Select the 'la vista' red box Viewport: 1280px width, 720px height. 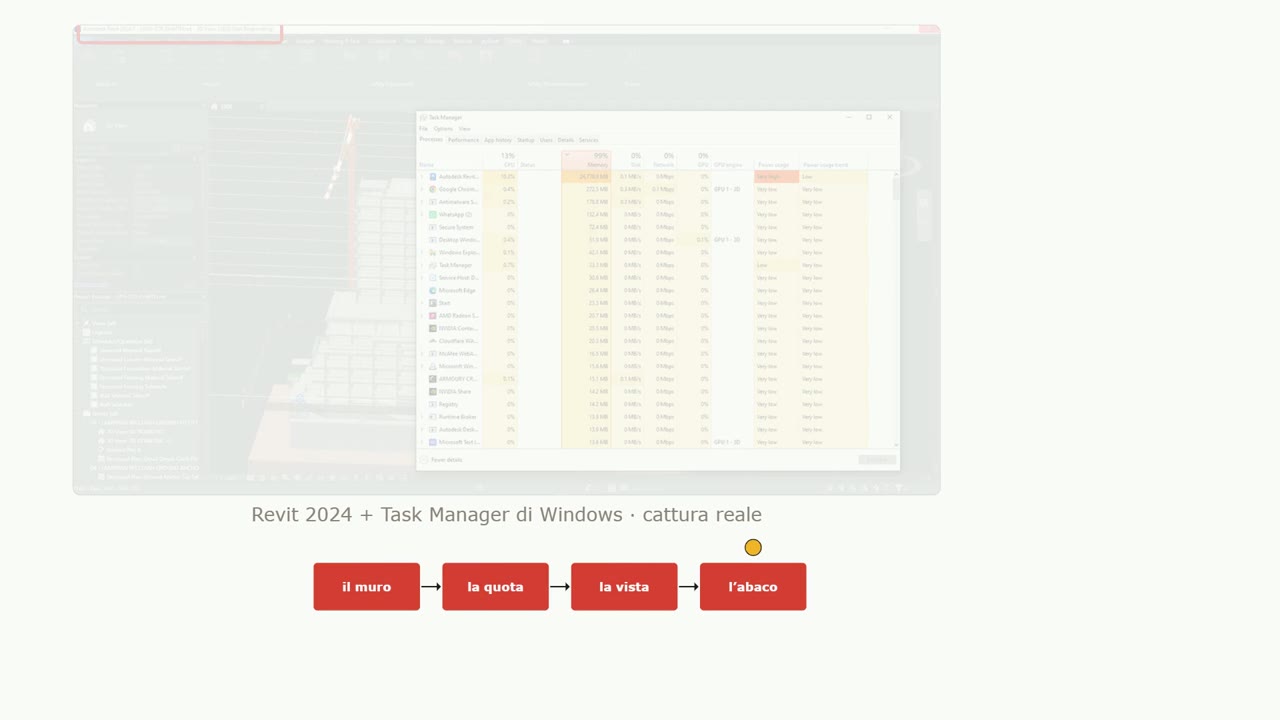click(x=624, y=586)
